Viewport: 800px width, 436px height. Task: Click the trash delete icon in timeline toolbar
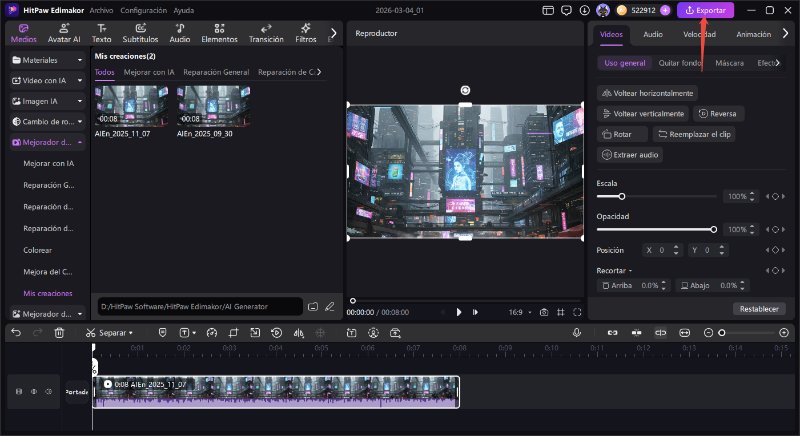tap(59, 332)
